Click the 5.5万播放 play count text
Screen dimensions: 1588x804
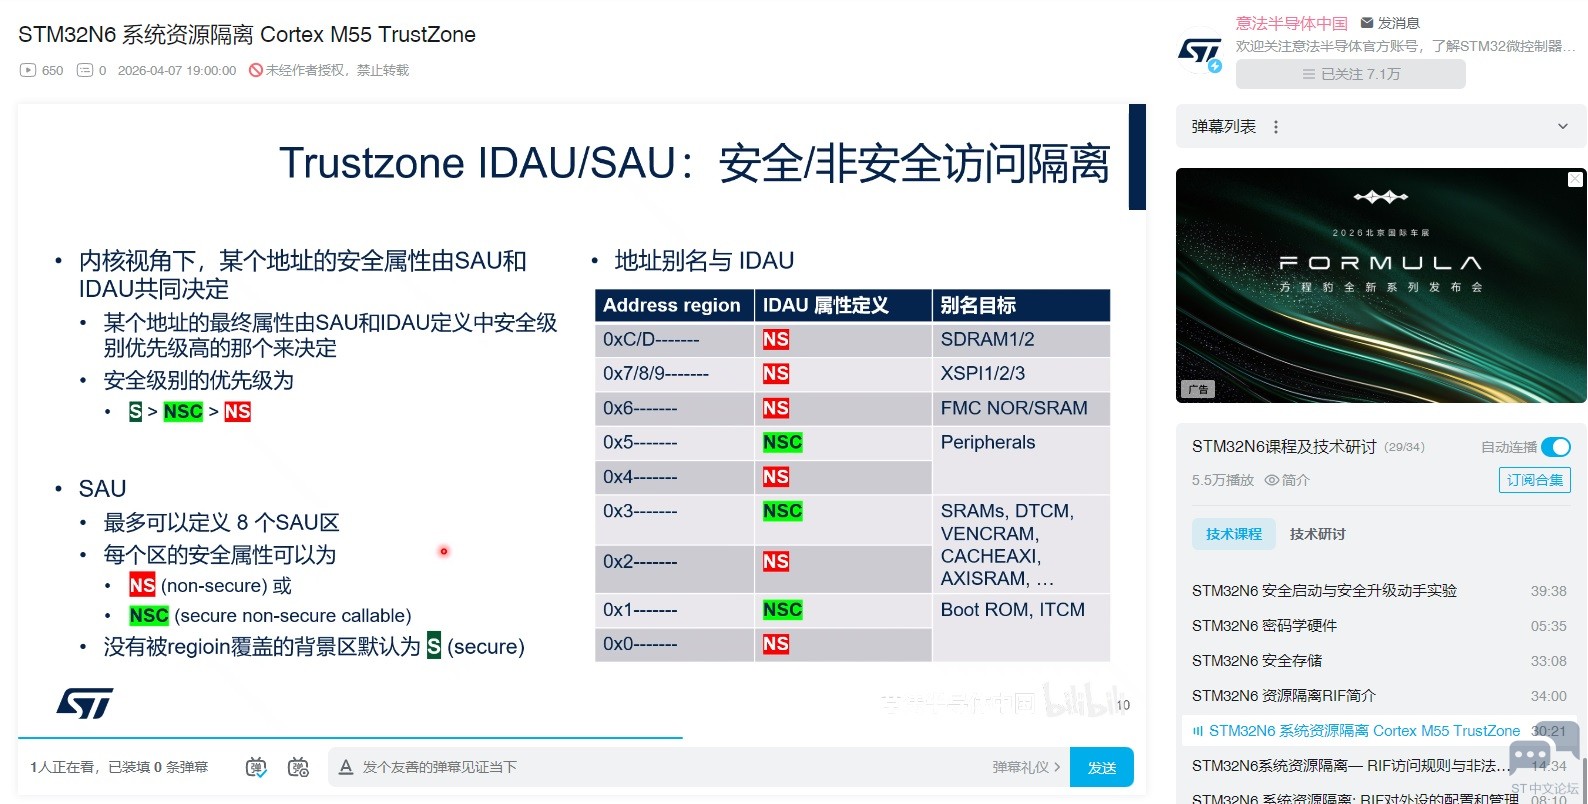1223,480
